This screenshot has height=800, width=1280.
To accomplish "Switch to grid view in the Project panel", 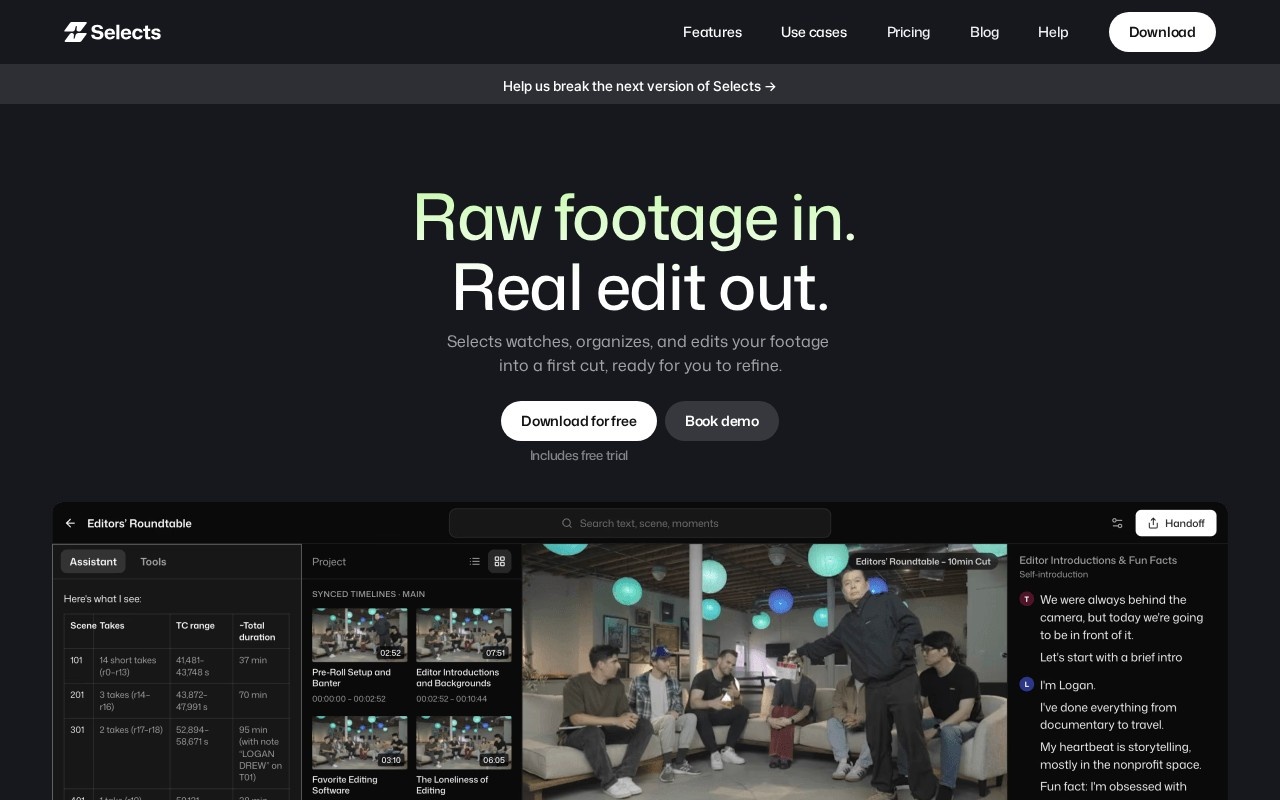I will [499, 561].
